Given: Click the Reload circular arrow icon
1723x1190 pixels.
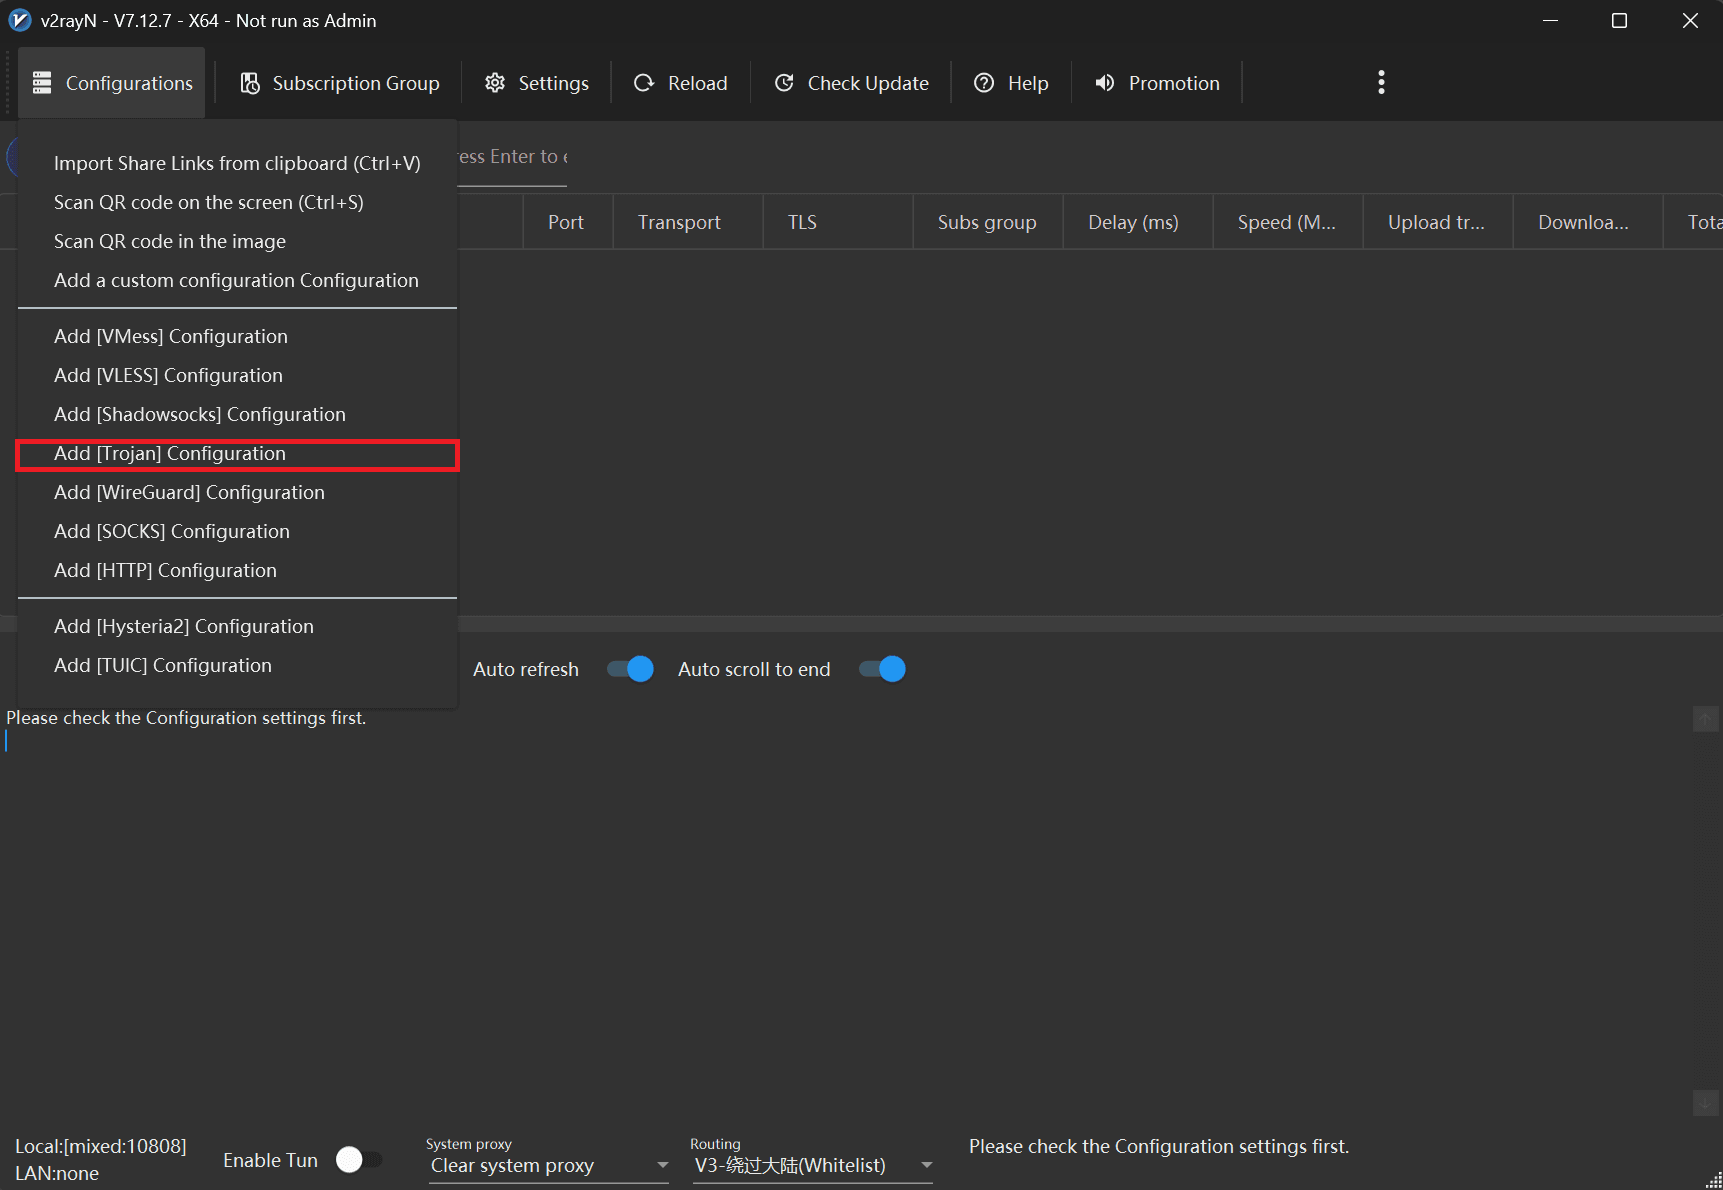Looking at the screenshot, I should [643, 82].
